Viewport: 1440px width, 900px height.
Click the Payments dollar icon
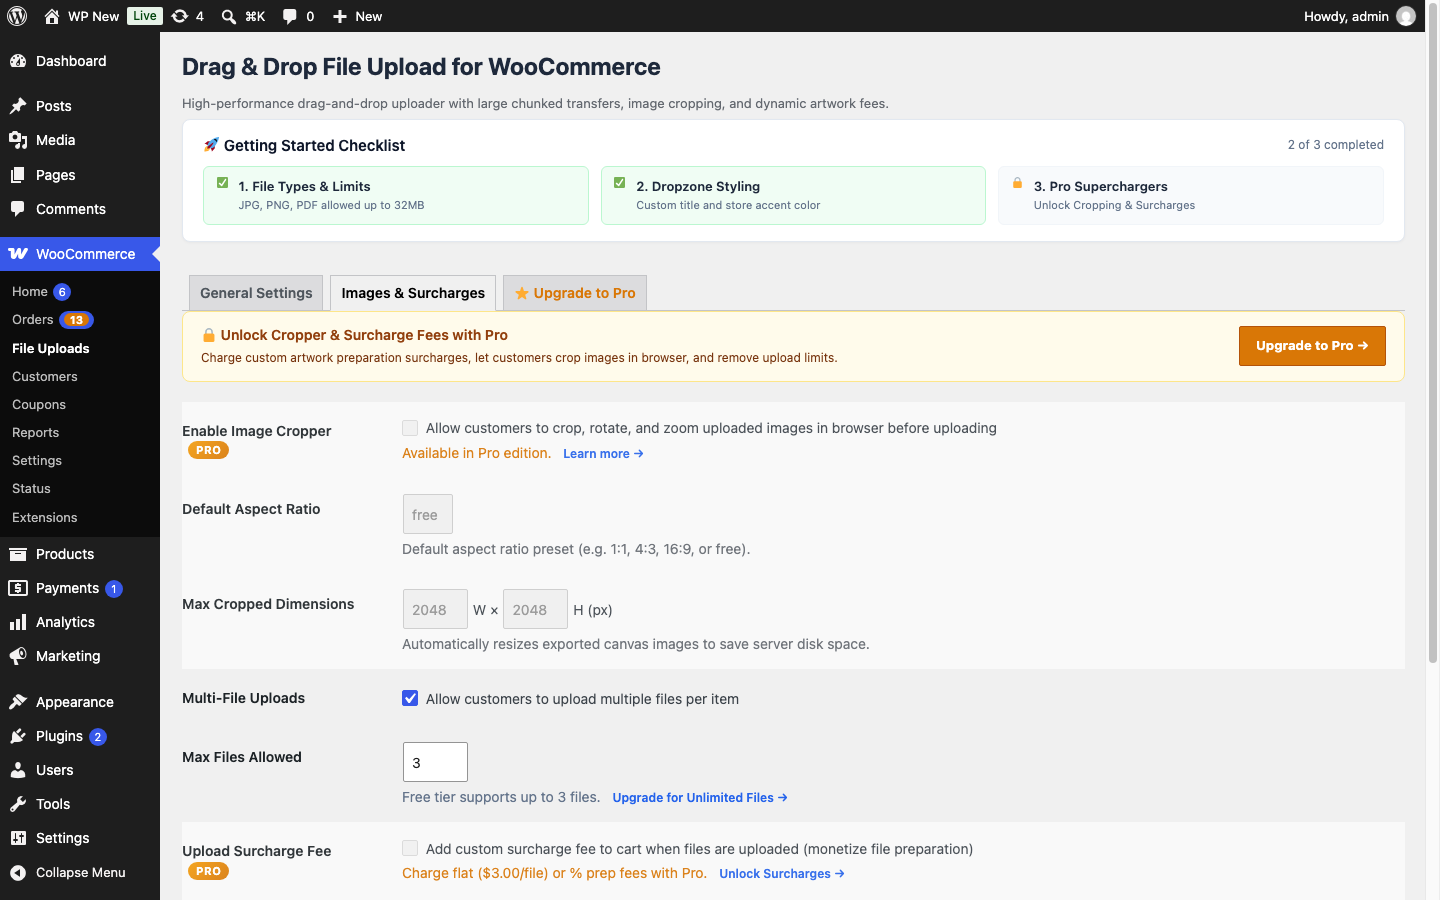tap(18, 588)
